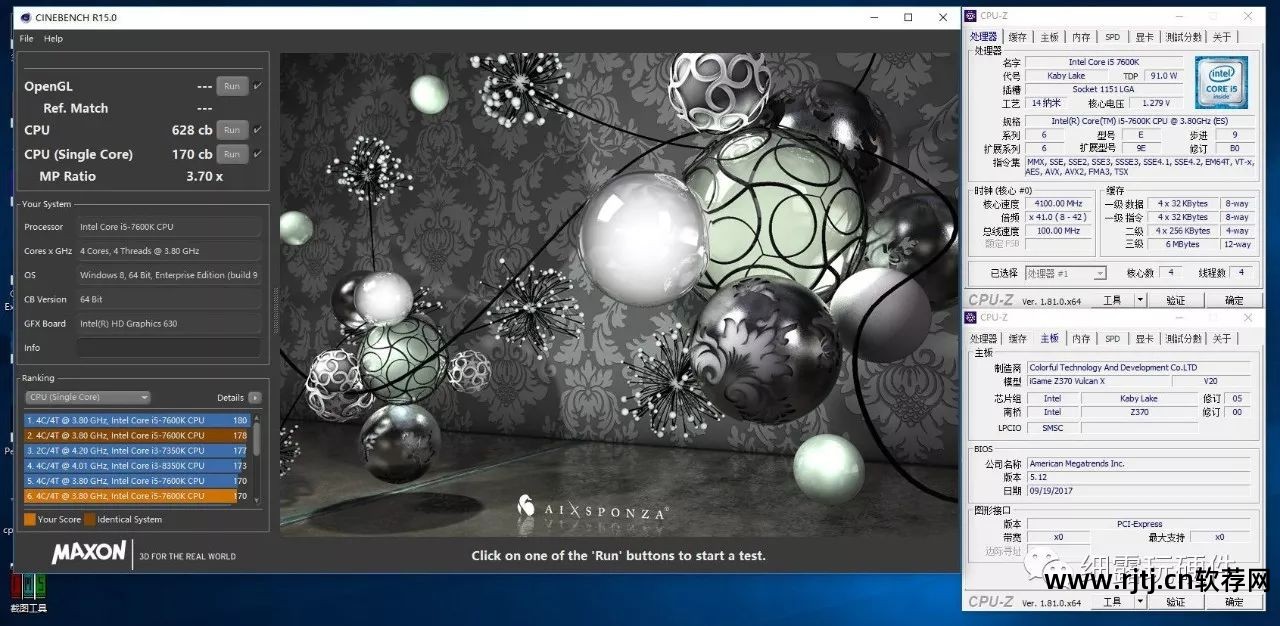Select 处理器 tab in lower CPU-Z window
Viewport: 1280px width, 626px height.
pyautogui.click(x=984, y=339)
